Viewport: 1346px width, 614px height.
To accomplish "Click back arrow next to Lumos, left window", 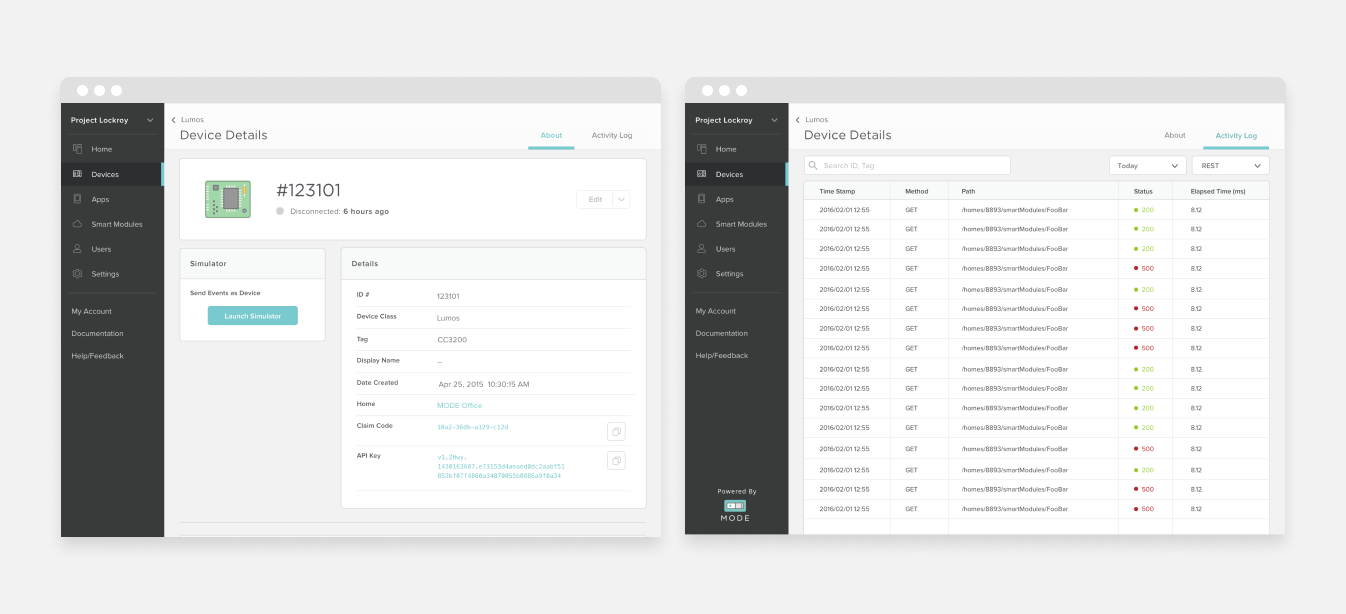I will click(173, 120).
